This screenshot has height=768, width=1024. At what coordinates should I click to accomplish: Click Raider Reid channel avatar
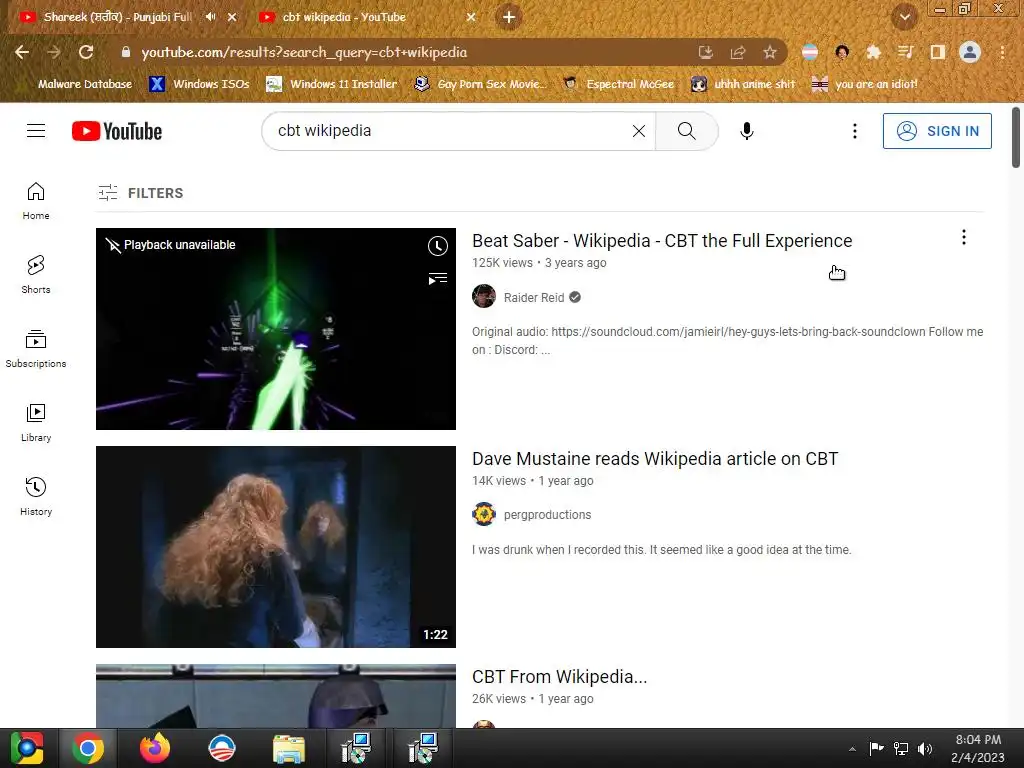[484, 296]
